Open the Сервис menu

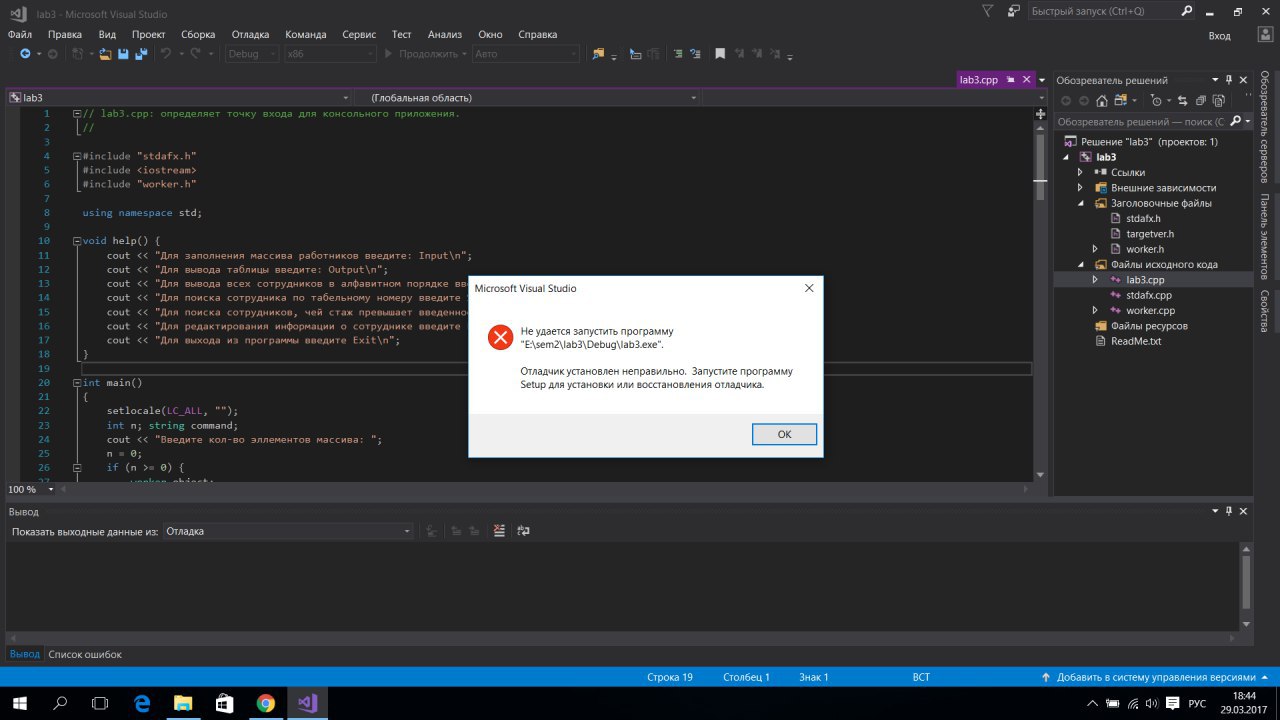click(359, 34)
